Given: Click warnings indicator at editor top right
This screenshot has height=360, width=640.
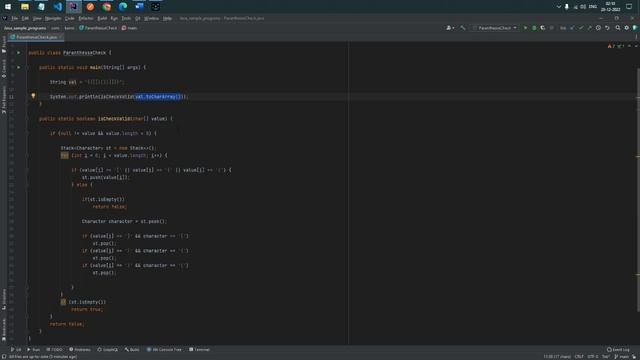Looking at the screenshot, I should tap(616, 46).
